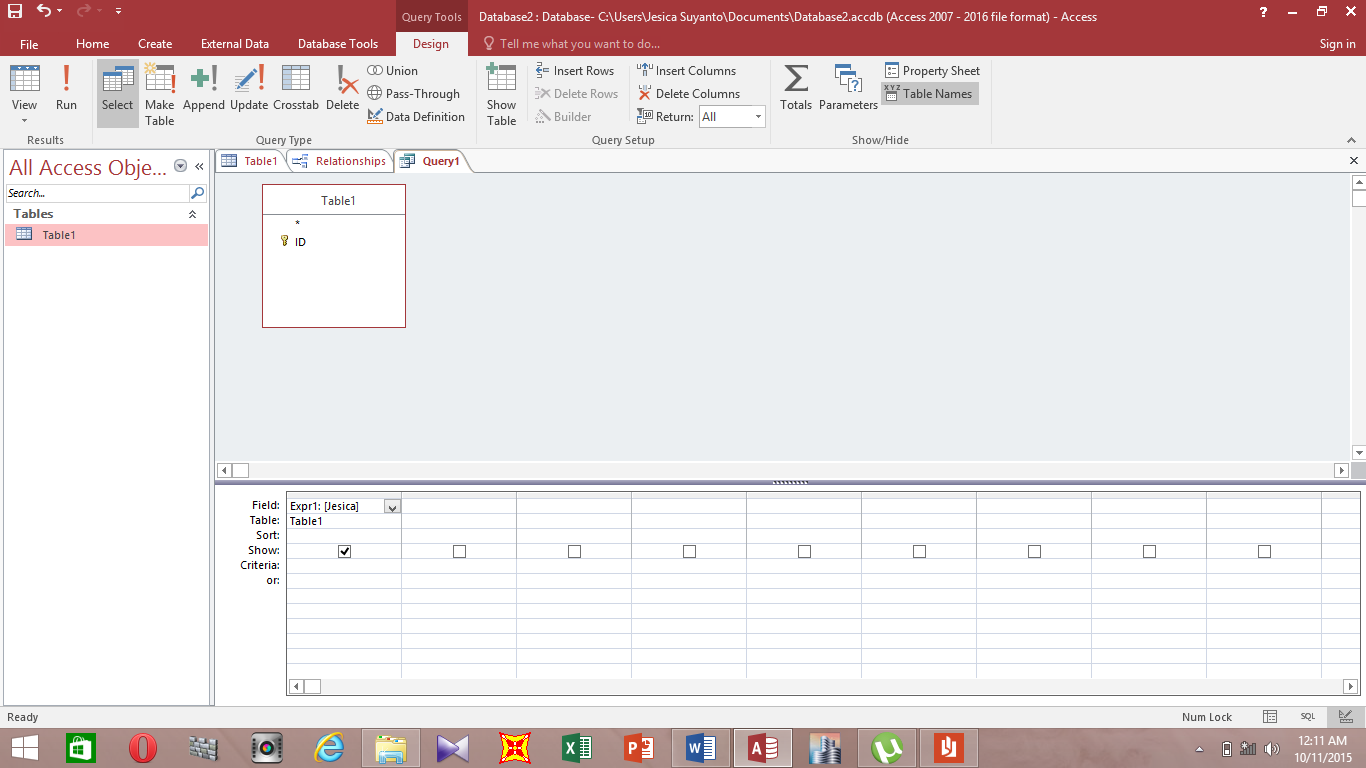Undo the last action

43,11
